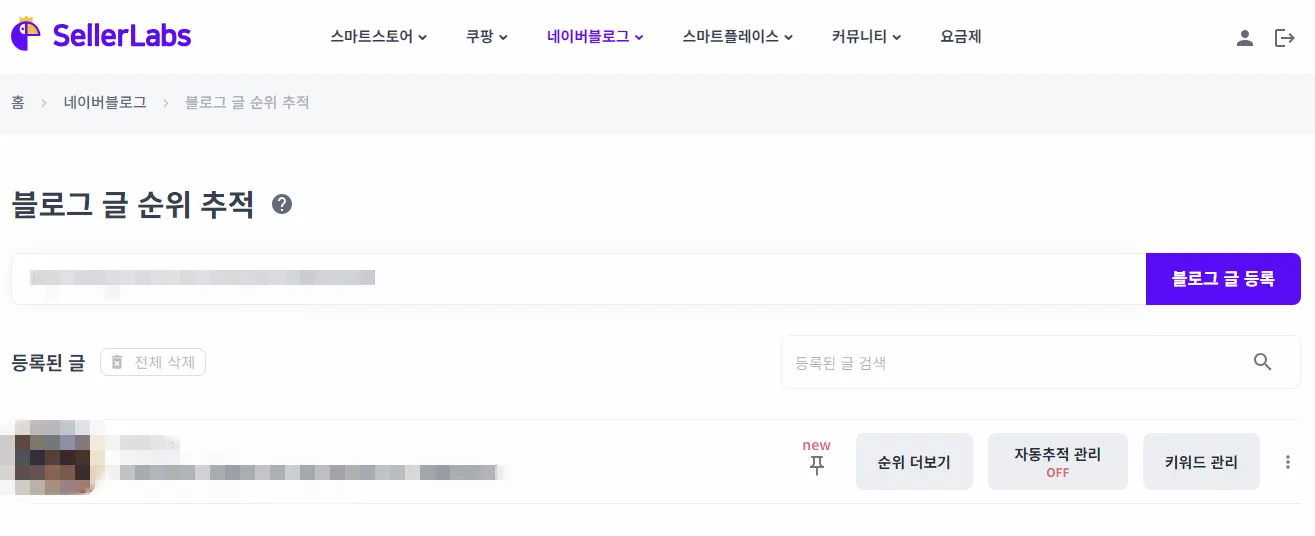Pin the registered post
This screenshot has height=536, width=1315.
(817, 465)
